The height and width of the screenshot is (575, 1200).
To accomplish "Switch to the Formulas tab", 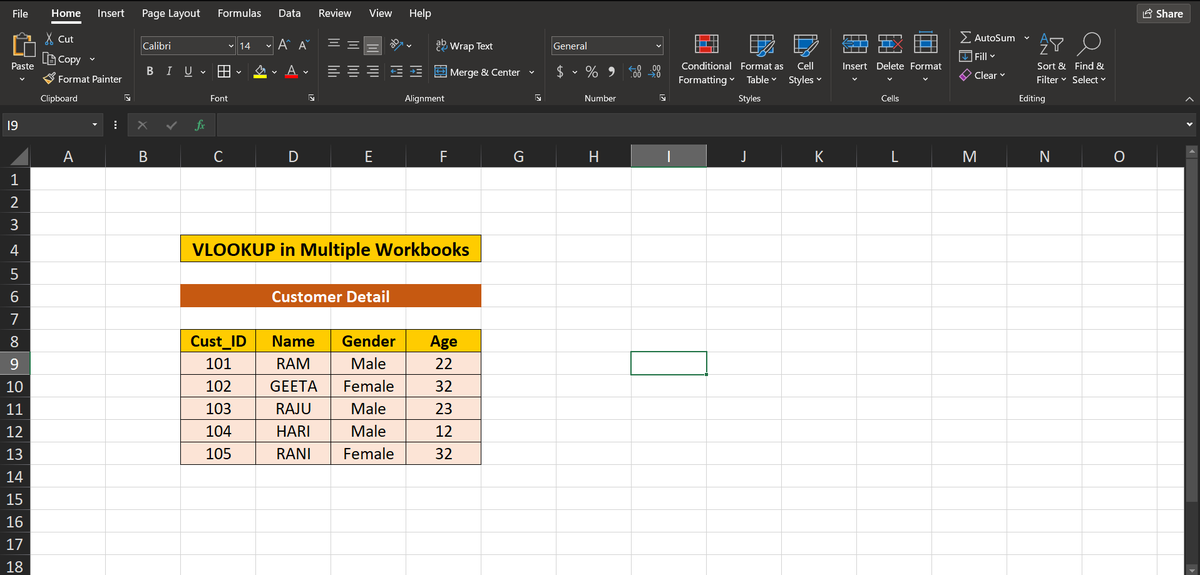I will pos(240,13).
